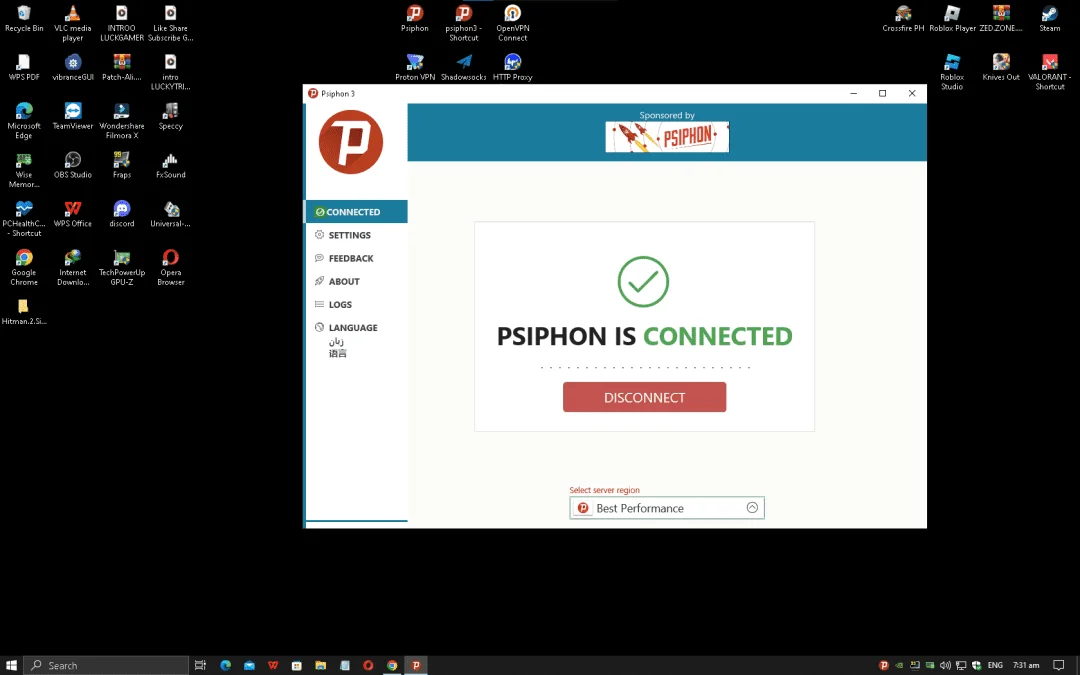Screen dimensions: 1080x675
Task: Open Fraps desktop icon
Action: [x=121, y=165]
